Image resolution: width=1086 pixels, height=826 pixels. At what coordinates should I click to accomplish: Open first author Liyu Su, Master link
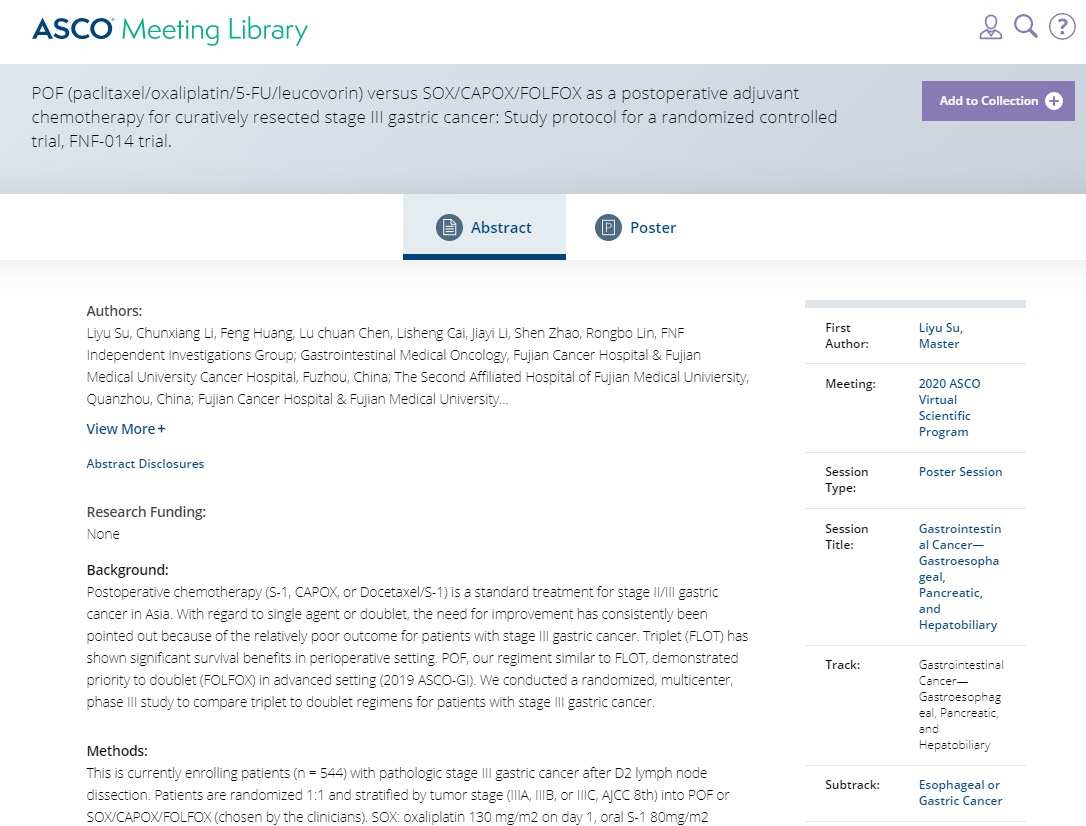pos(941,336)
